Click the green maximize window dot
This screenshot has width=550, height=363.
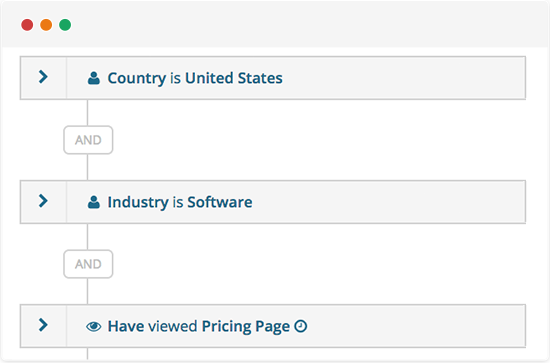pyautogui.click(x=65, y=25)
